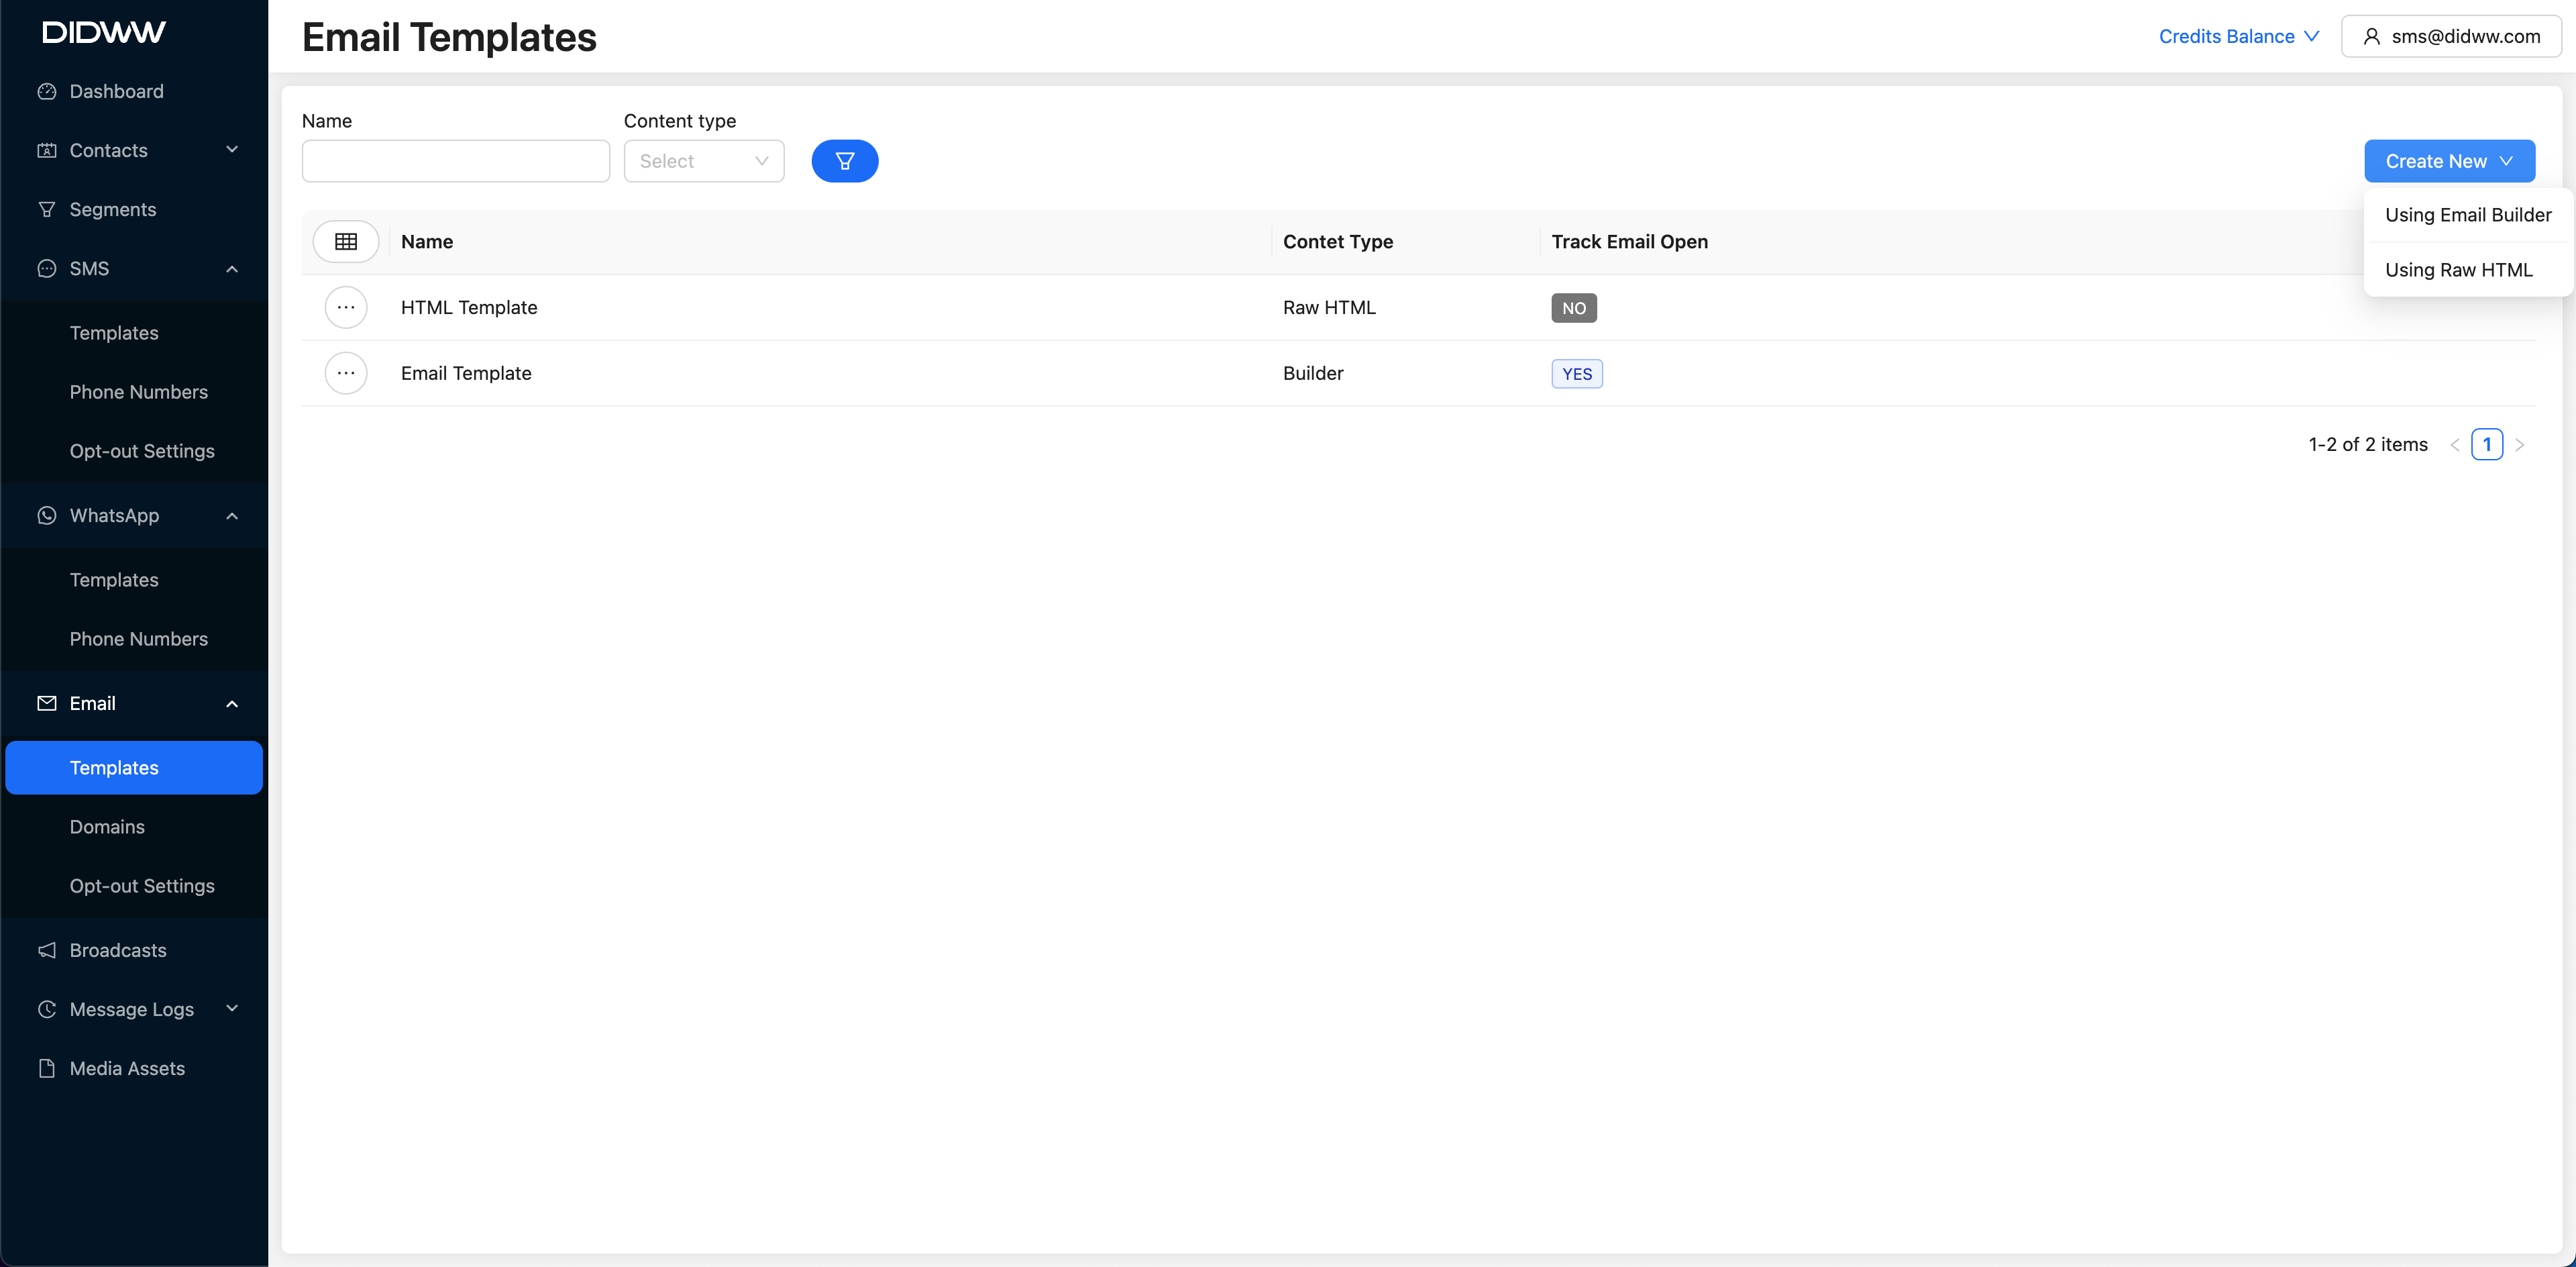Viewport: 2576px width, 1267px height.
Task: Collapse the SMS menu chevron
Action: 232,268
